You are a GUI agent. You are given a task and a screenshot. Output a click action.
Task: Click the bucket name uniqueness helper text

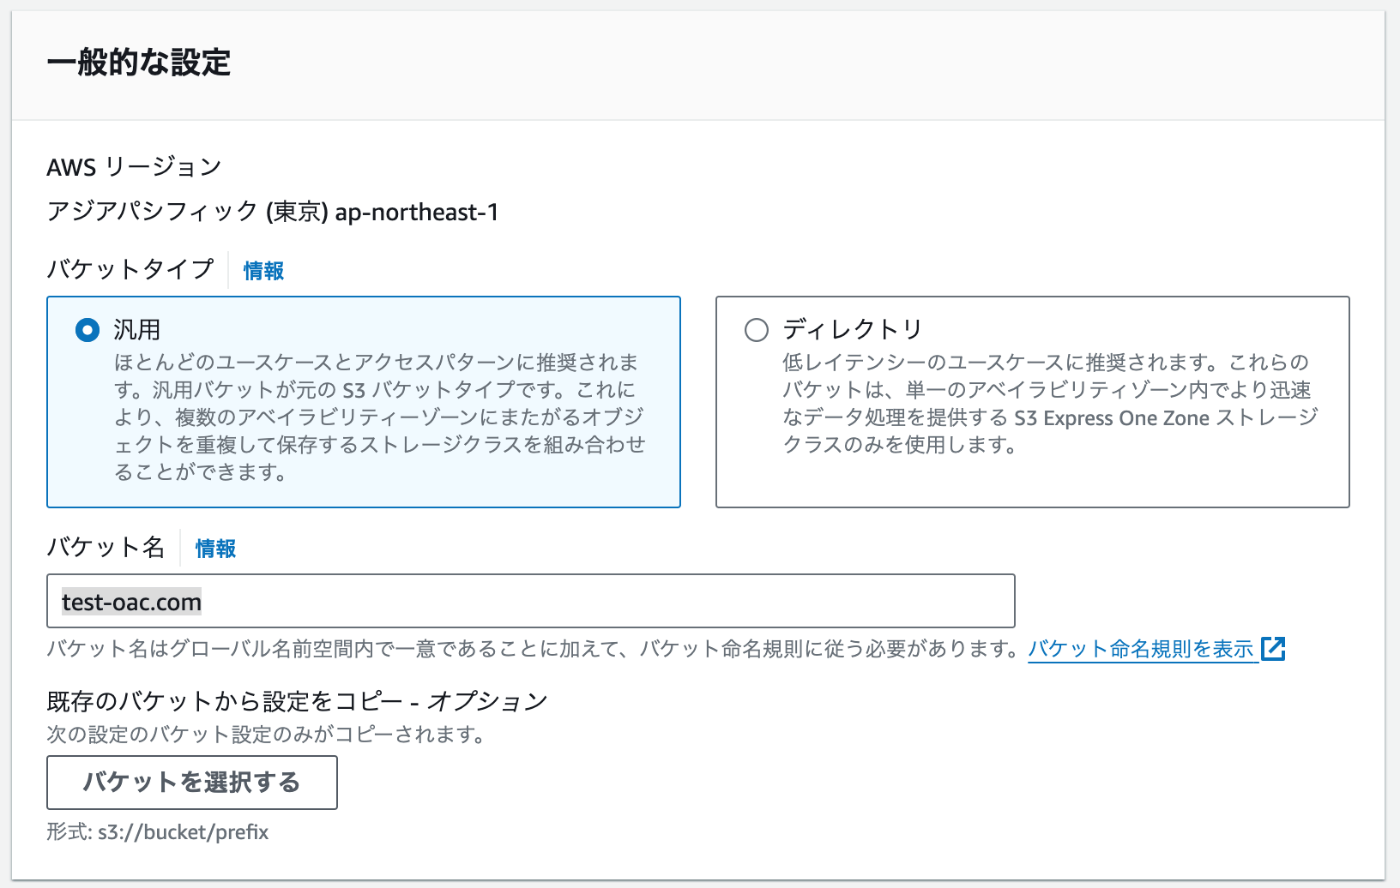[533, 649]
